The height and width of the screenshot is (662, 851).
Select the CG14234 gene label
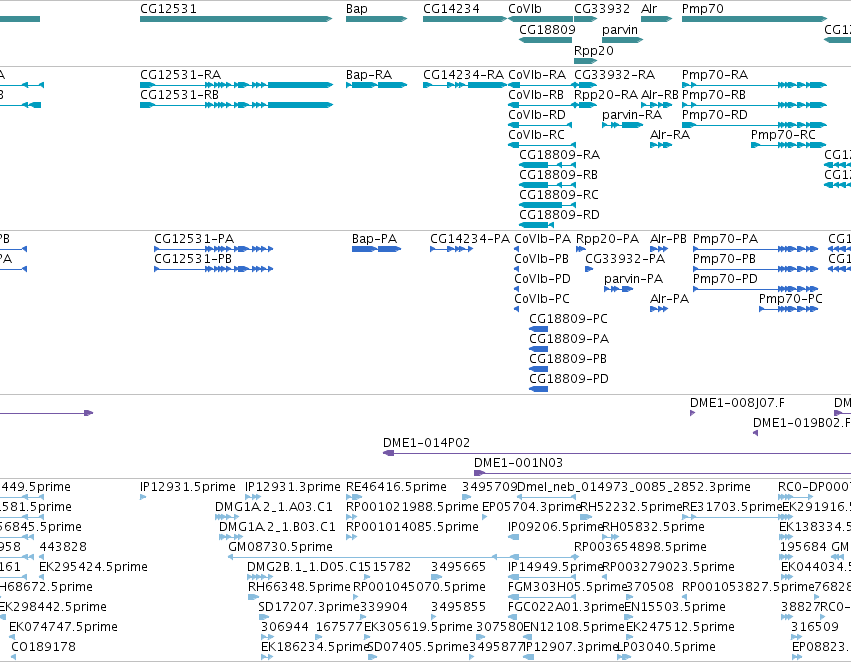[451, 9]
